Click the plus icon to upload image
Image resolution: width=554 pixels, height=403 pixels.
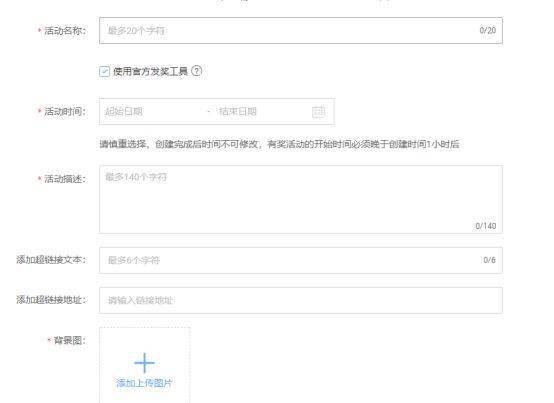point(144,363)
